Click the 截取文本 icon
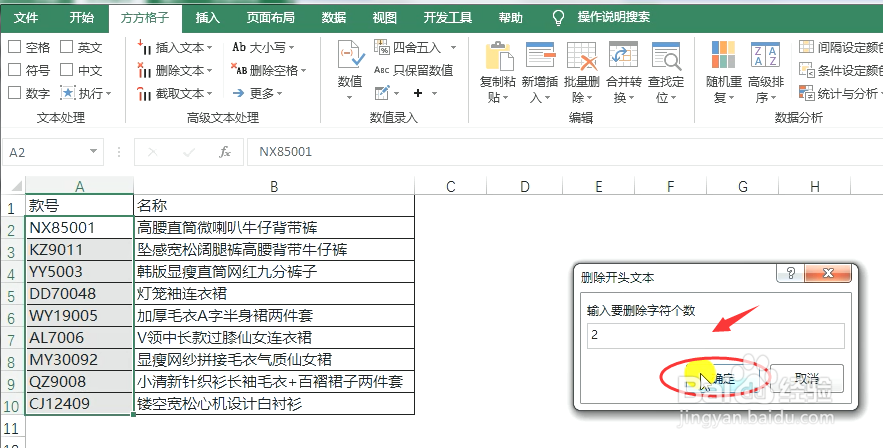 point(144,93)
